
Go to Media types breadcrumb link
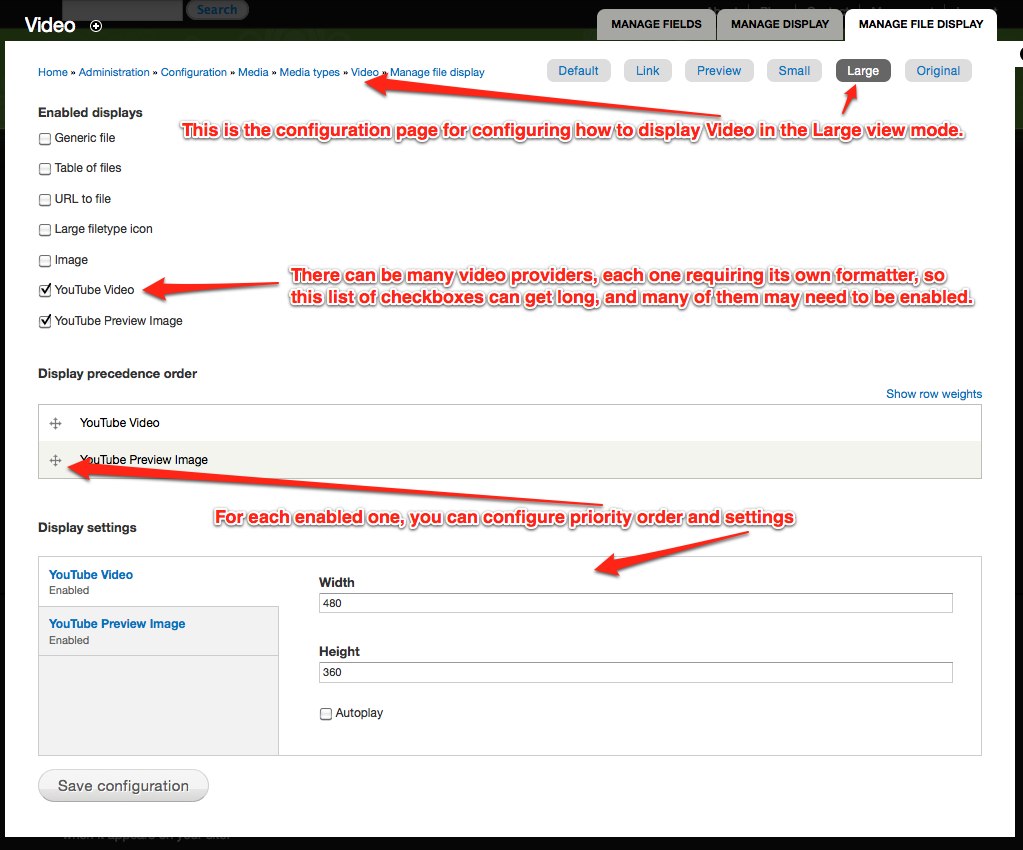point(309,72)
